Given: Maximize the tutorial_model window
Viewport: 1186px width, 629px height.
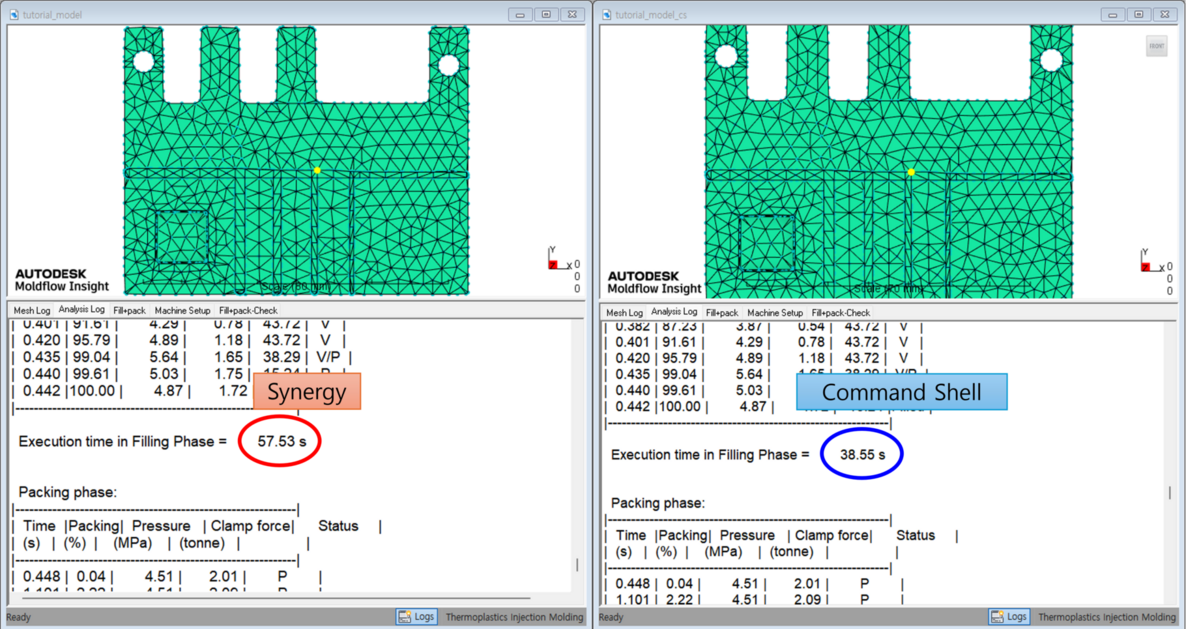Looking at the screenshot, I should 546,15.
